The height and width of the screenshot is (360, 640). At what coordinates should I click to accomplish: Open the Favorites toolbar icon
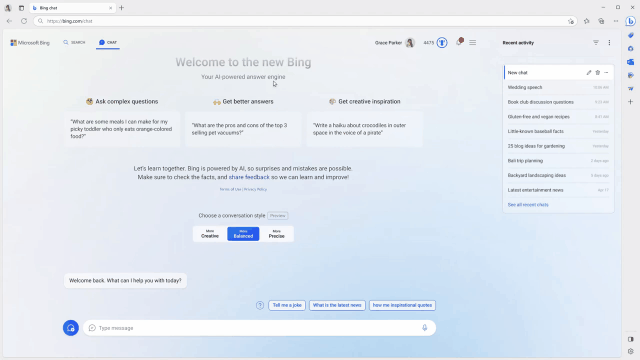point(587,21)
